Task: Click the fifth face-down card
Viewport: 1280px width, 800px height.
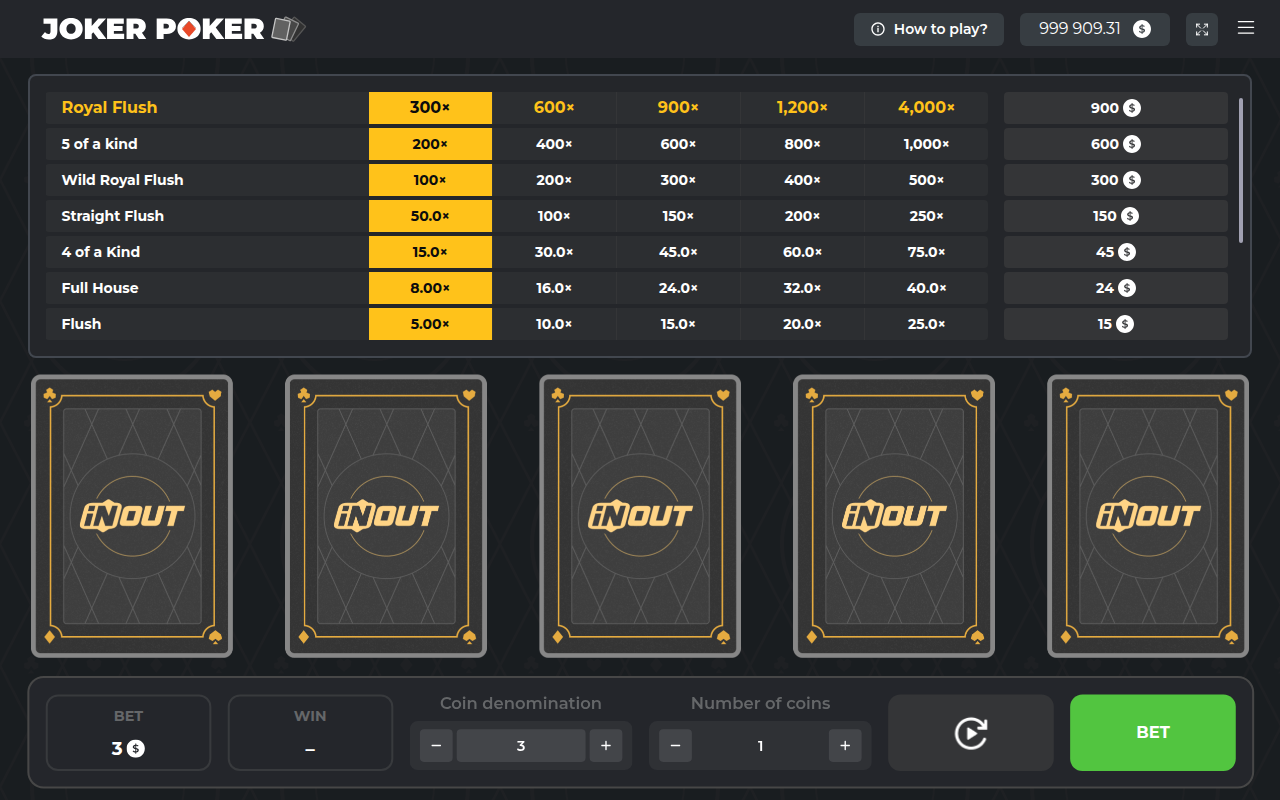Action: point(1148,516)
